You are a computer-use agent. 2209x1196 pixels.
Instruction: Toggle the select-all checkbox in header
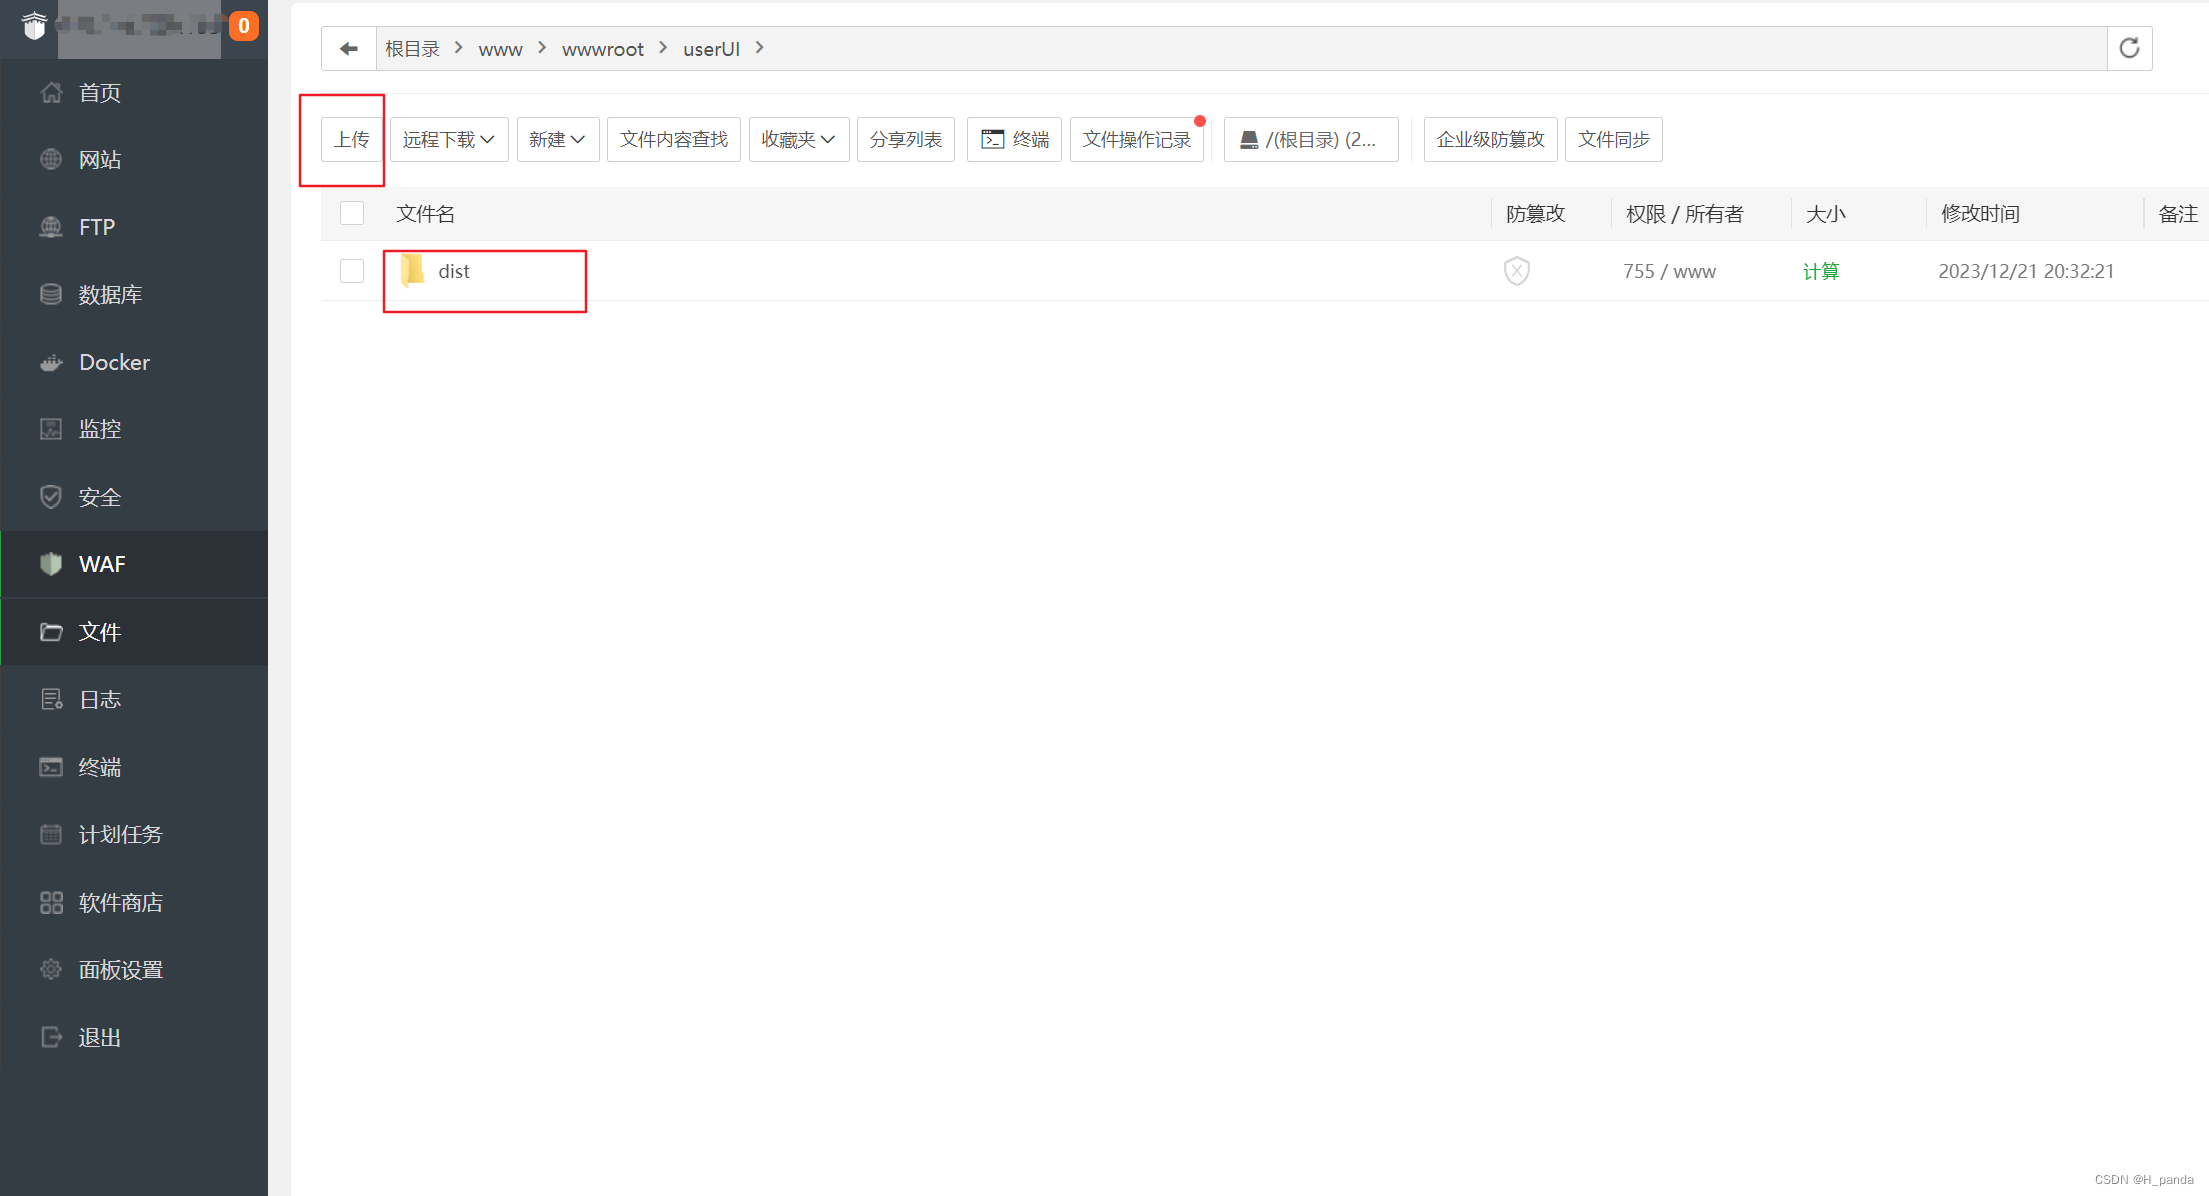(352, 213)
